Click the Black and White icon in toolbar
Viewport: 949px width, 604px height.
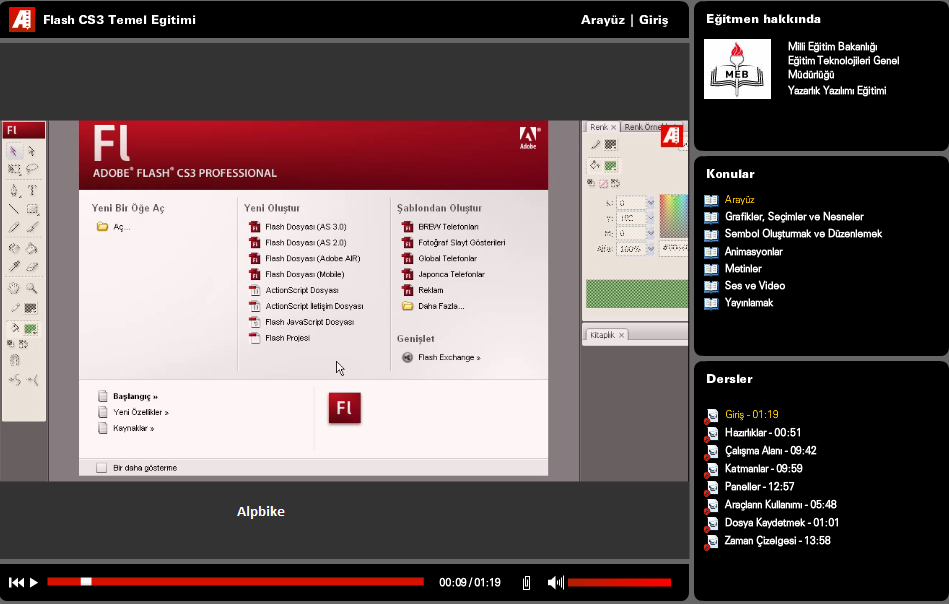point(10,344)
